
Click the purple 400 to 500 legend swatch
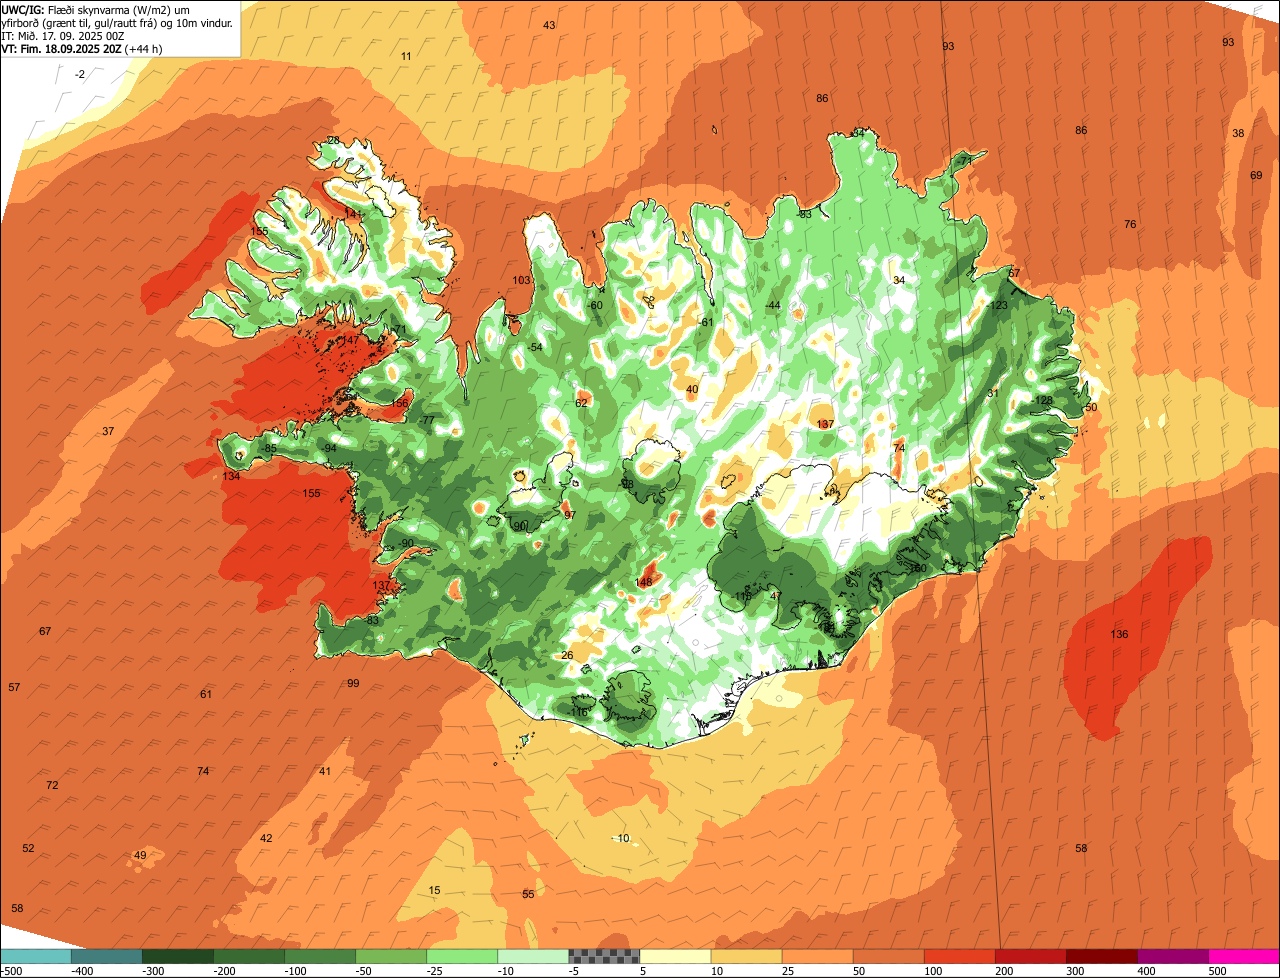[x=1173, y=956]
